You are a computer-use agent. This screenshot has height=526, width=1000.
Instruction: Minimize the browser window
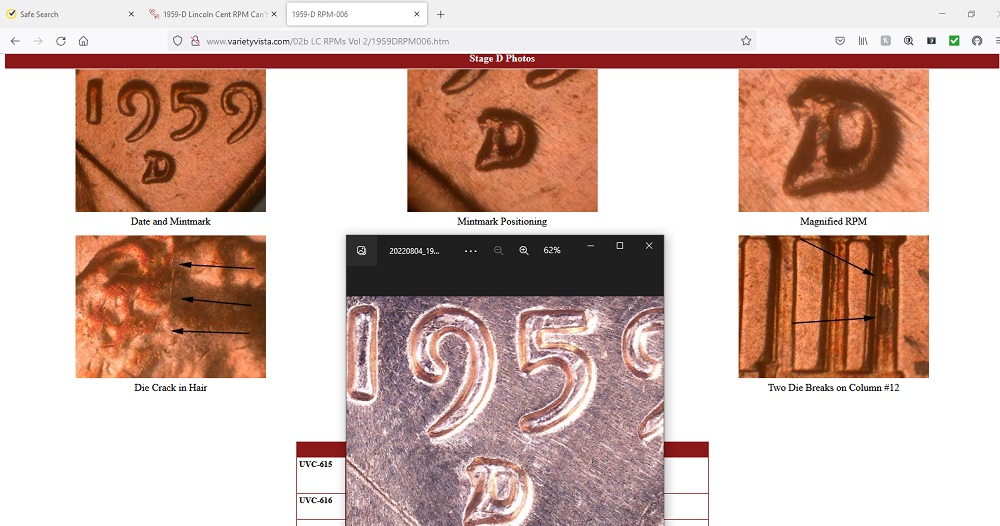coord(942,14)
